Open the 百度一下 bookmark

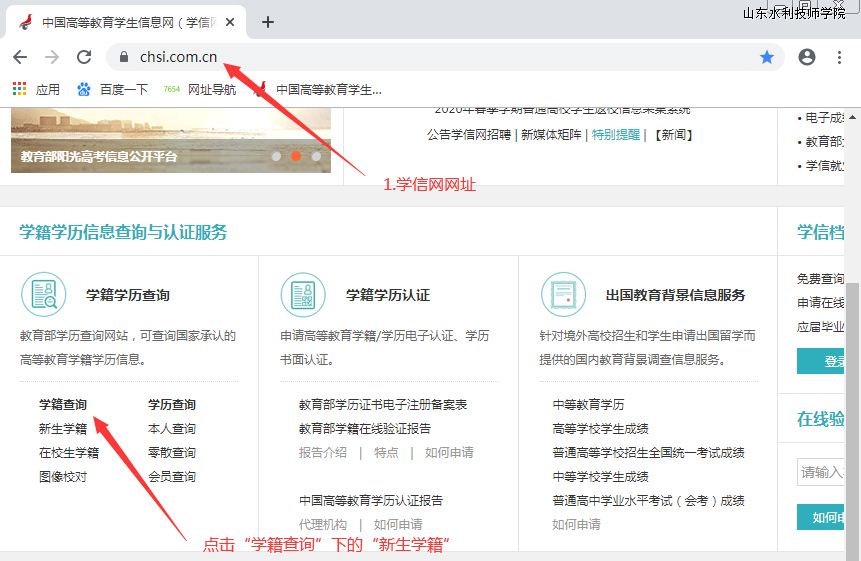pos(113,89)
